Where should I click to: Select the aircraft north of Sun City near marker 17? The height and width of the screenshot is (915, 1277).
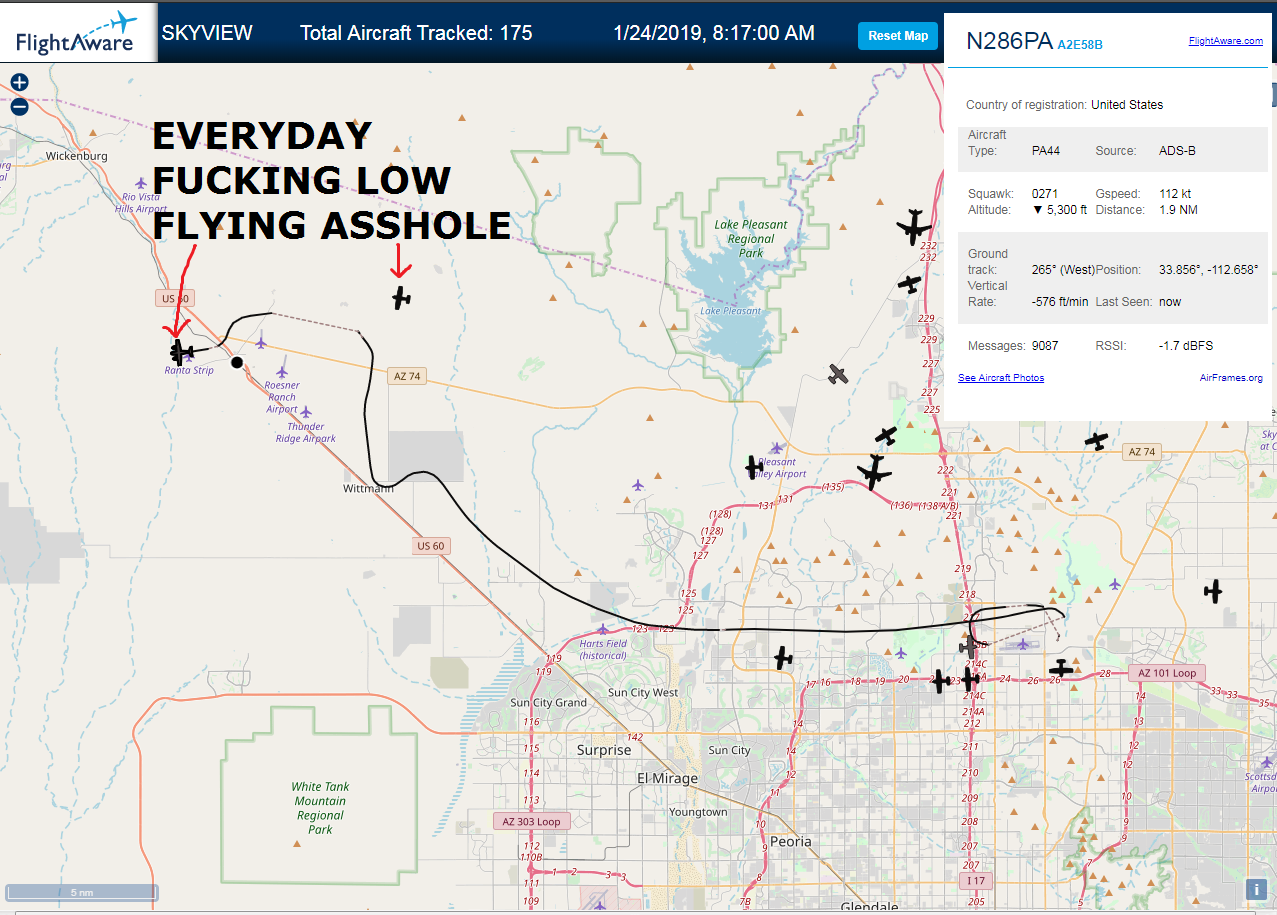[x=783, y=658]
